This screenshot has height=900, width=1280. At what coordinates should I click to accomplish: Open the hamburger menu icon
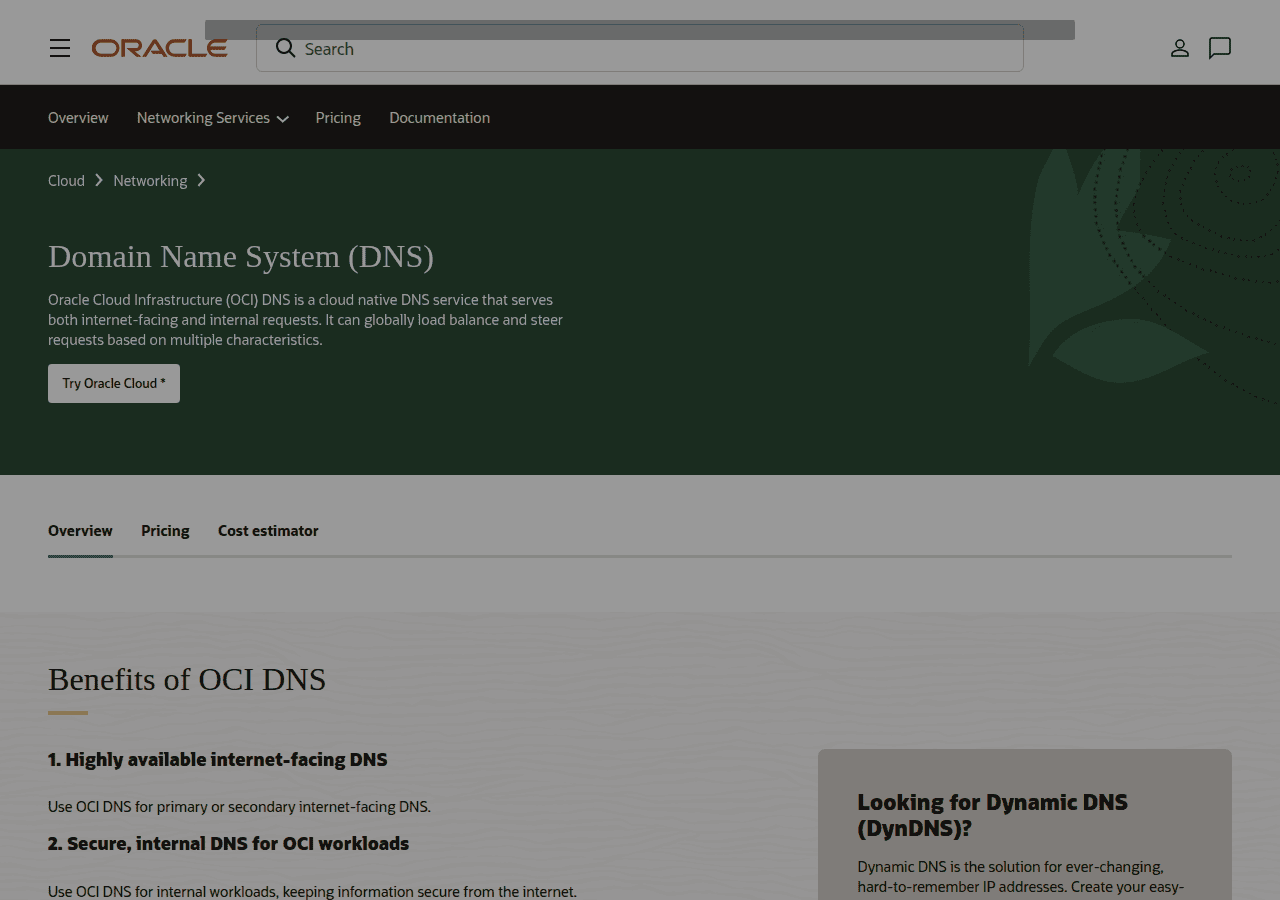(60, 48)
